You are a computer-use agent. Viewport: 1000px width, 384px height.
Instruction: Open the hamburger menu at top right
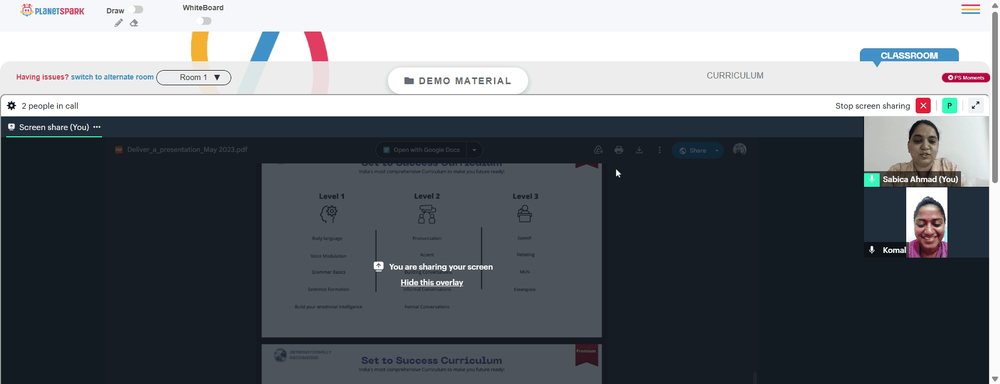[971, 9]
